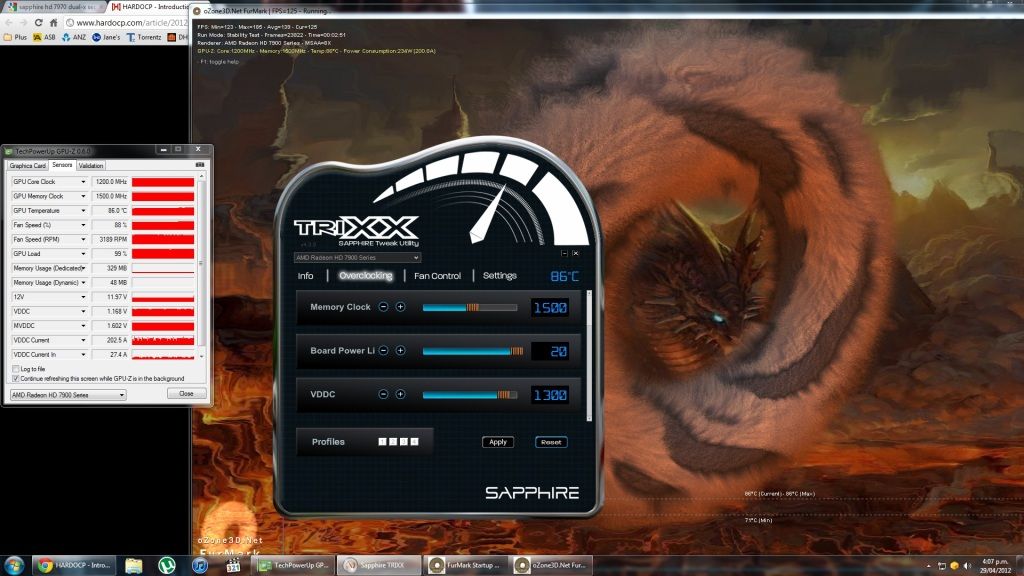Decrease VDDC with minus icon
The image size is (1024, 576).
tap(383, 394)
